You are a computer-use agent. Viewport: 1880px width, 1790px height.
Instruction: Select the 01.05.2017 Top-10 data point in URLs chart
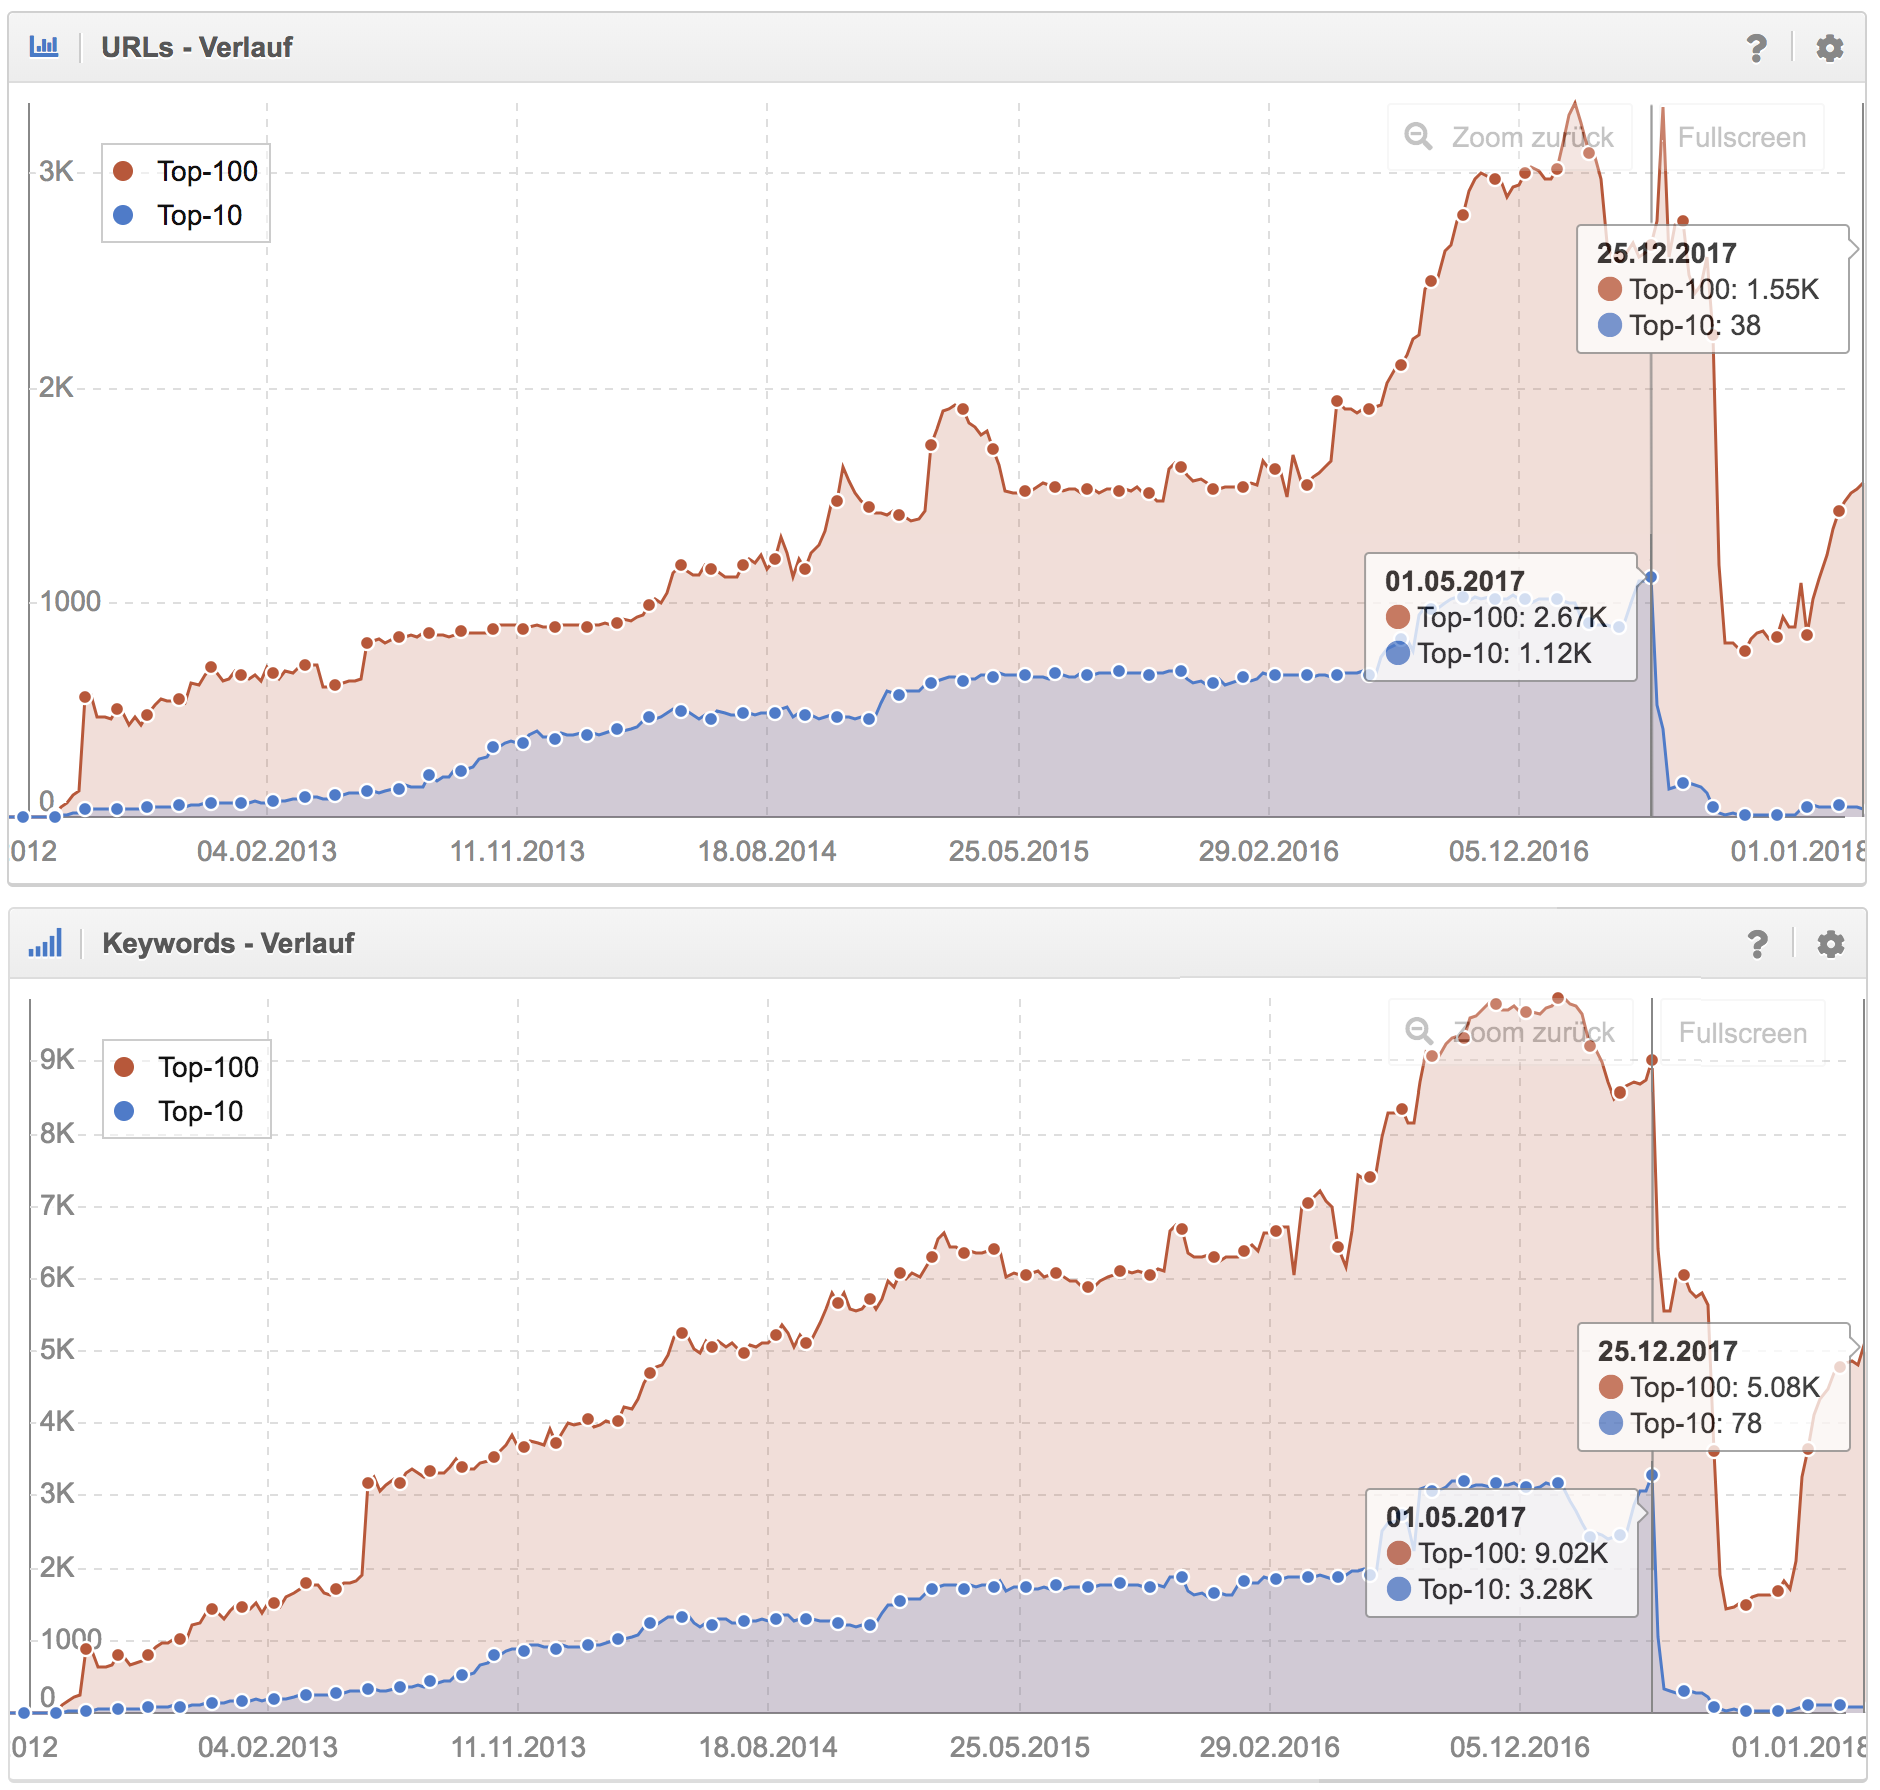[x=1651, y=577]
